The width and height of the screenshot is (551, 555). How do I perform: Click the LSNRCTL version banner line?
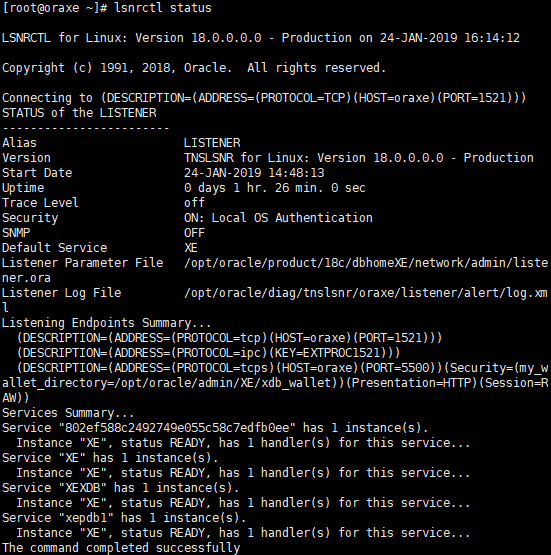click(x=261, y=38)
